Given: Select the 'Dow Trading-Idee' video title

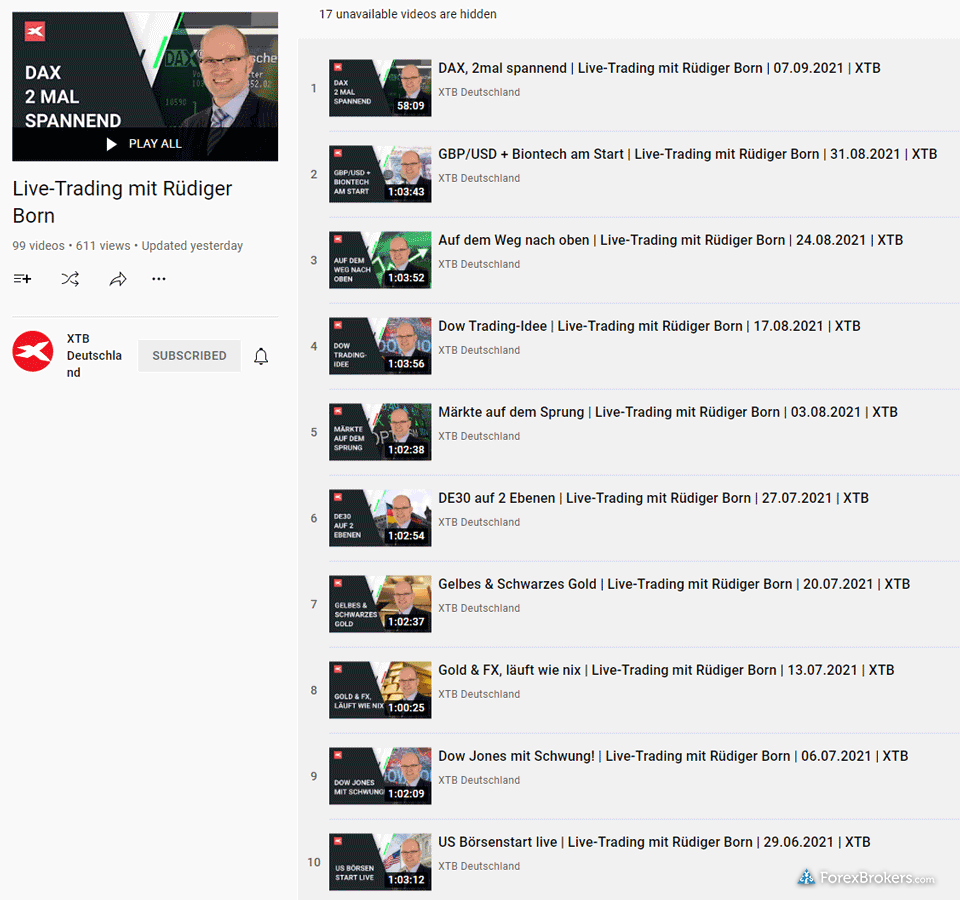Looking at the screenshot, I should [x=649, y=326].
